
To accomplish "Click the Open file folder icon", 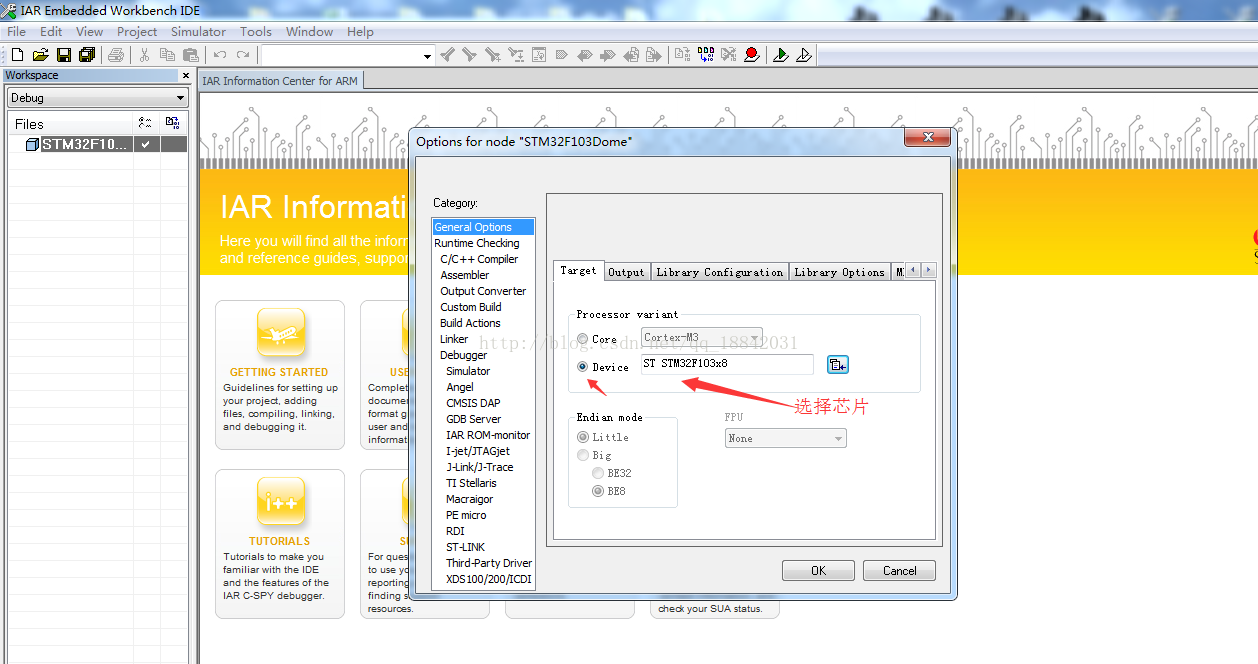I will pos(41,55).
